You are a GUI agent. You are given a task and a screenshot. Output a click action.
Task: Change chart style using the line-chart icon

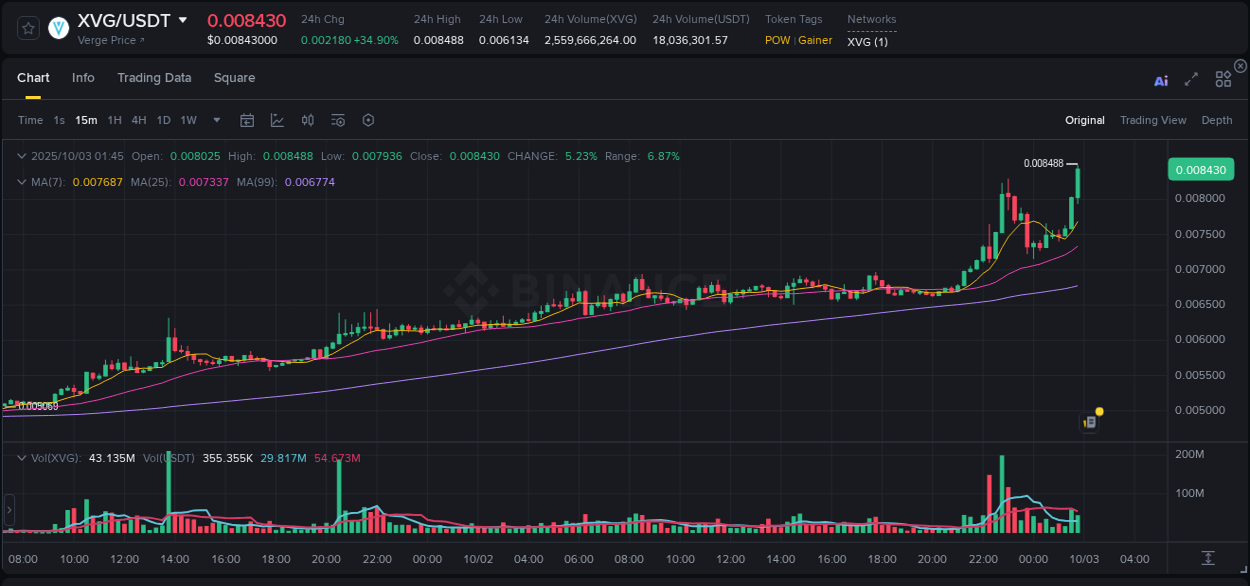click(277, 120)
